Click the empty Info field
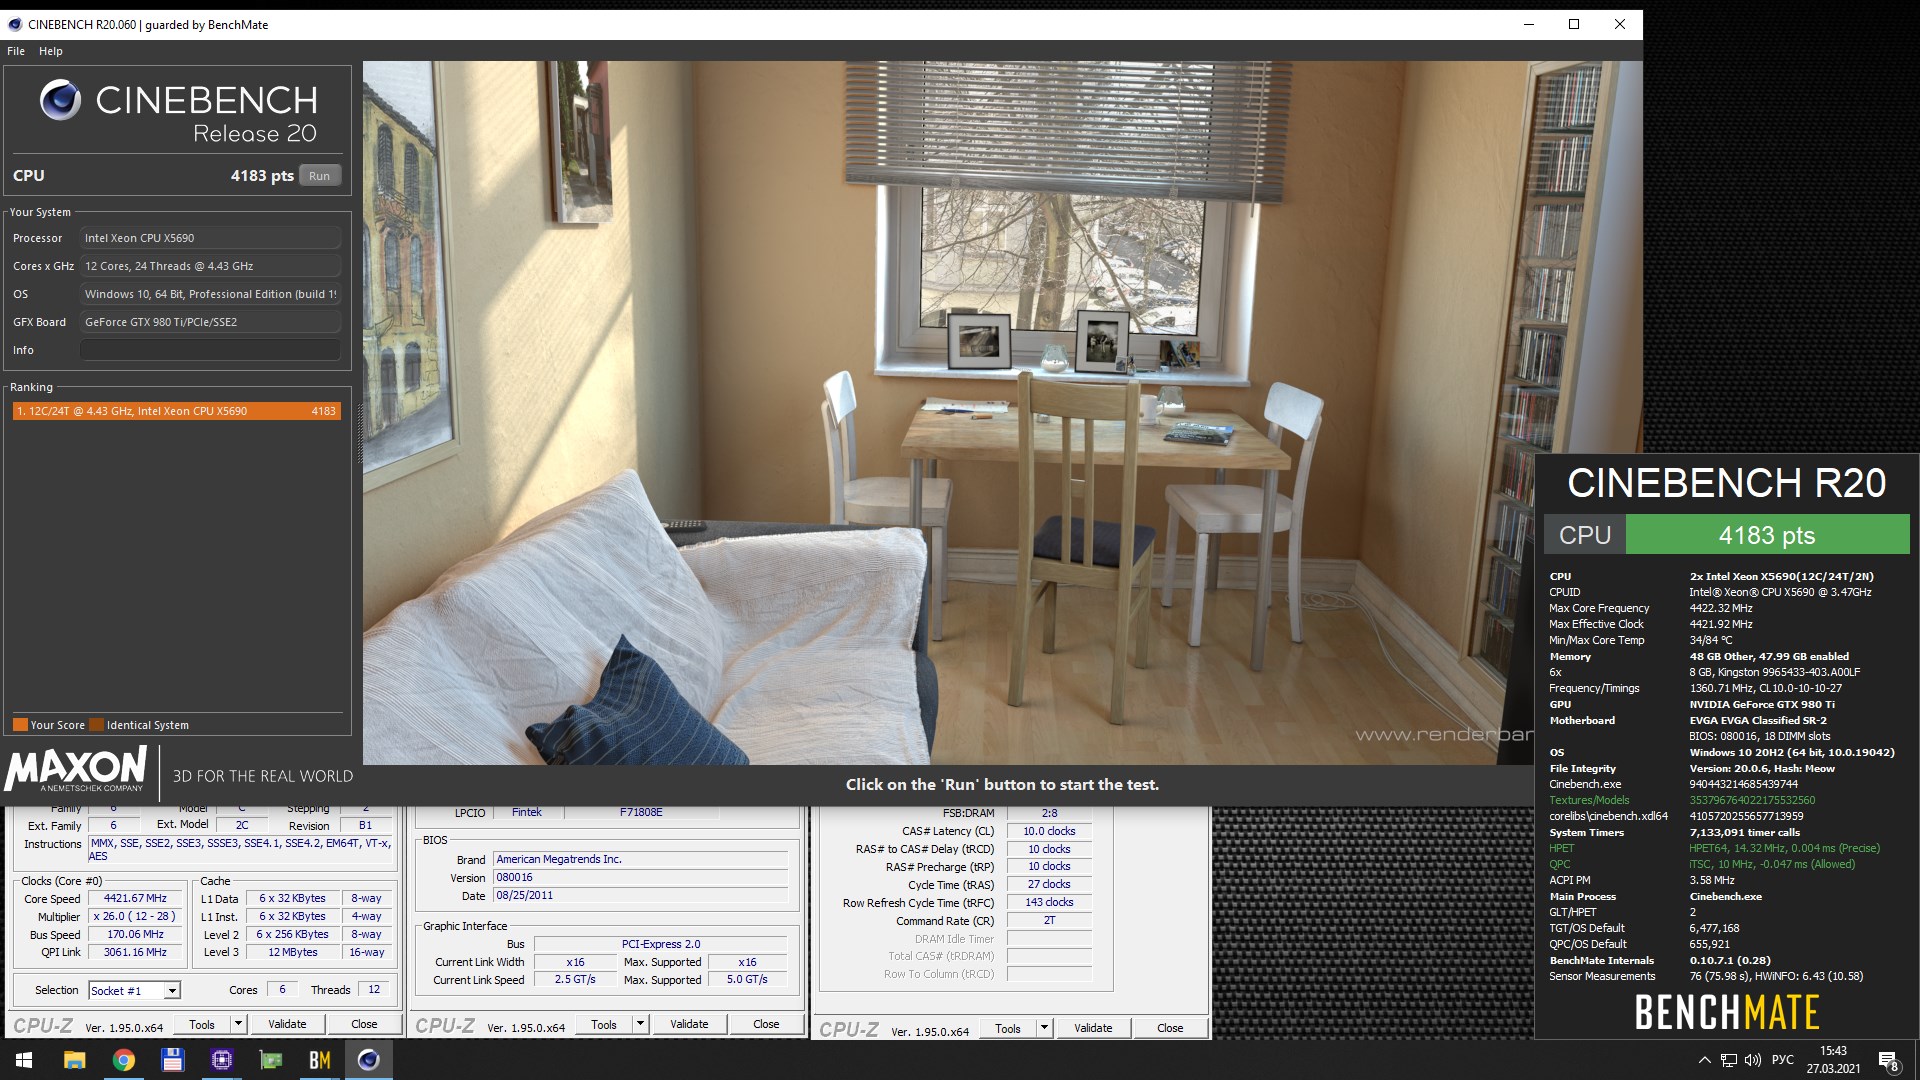The height and width of the screenshot is (1080, 1920). (210, 350)
